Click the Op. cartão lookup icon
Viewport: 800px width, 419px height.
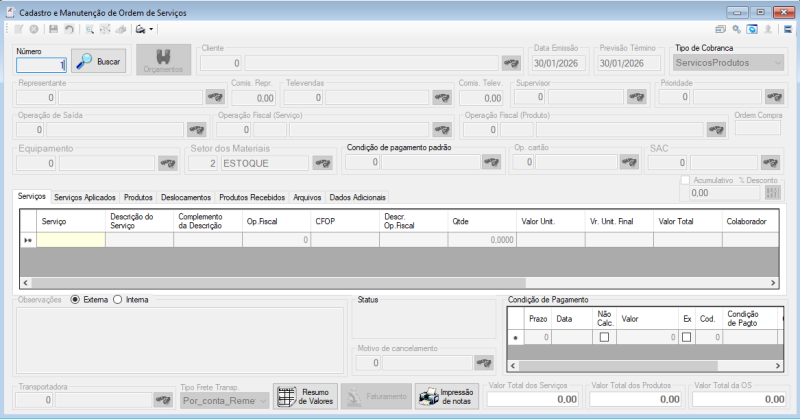(x=629, y=162)
